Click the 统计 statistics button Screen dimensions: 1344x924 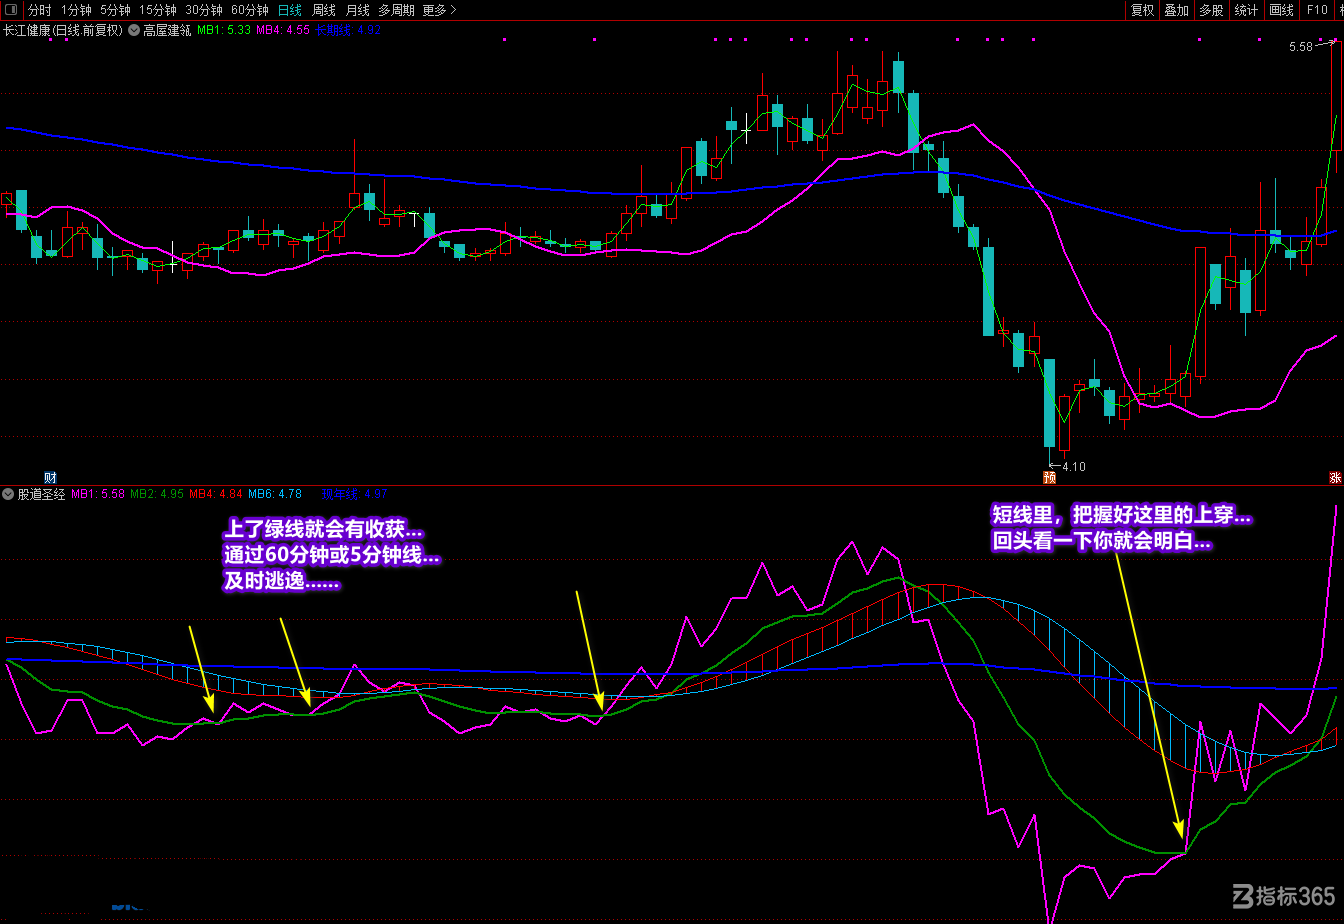tap(1246, 10)
